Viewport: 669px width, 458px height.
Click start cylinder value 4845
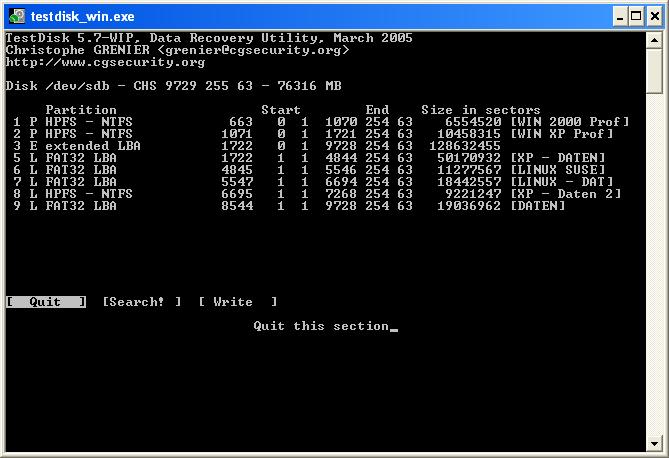pos(237,169)
